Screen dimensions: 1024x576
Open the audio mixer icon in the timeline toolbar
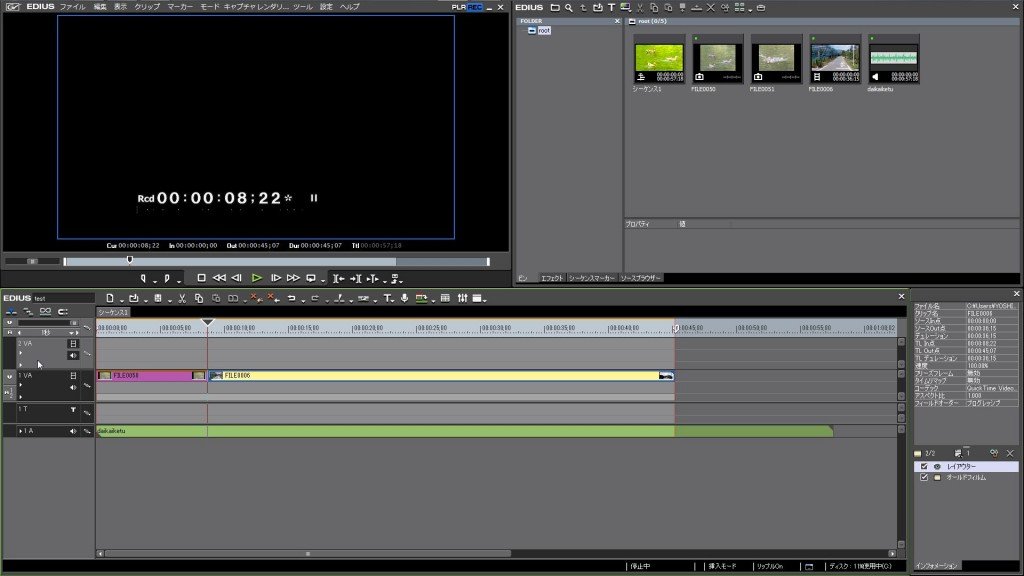pyautogui.click(x=462, y=298)
